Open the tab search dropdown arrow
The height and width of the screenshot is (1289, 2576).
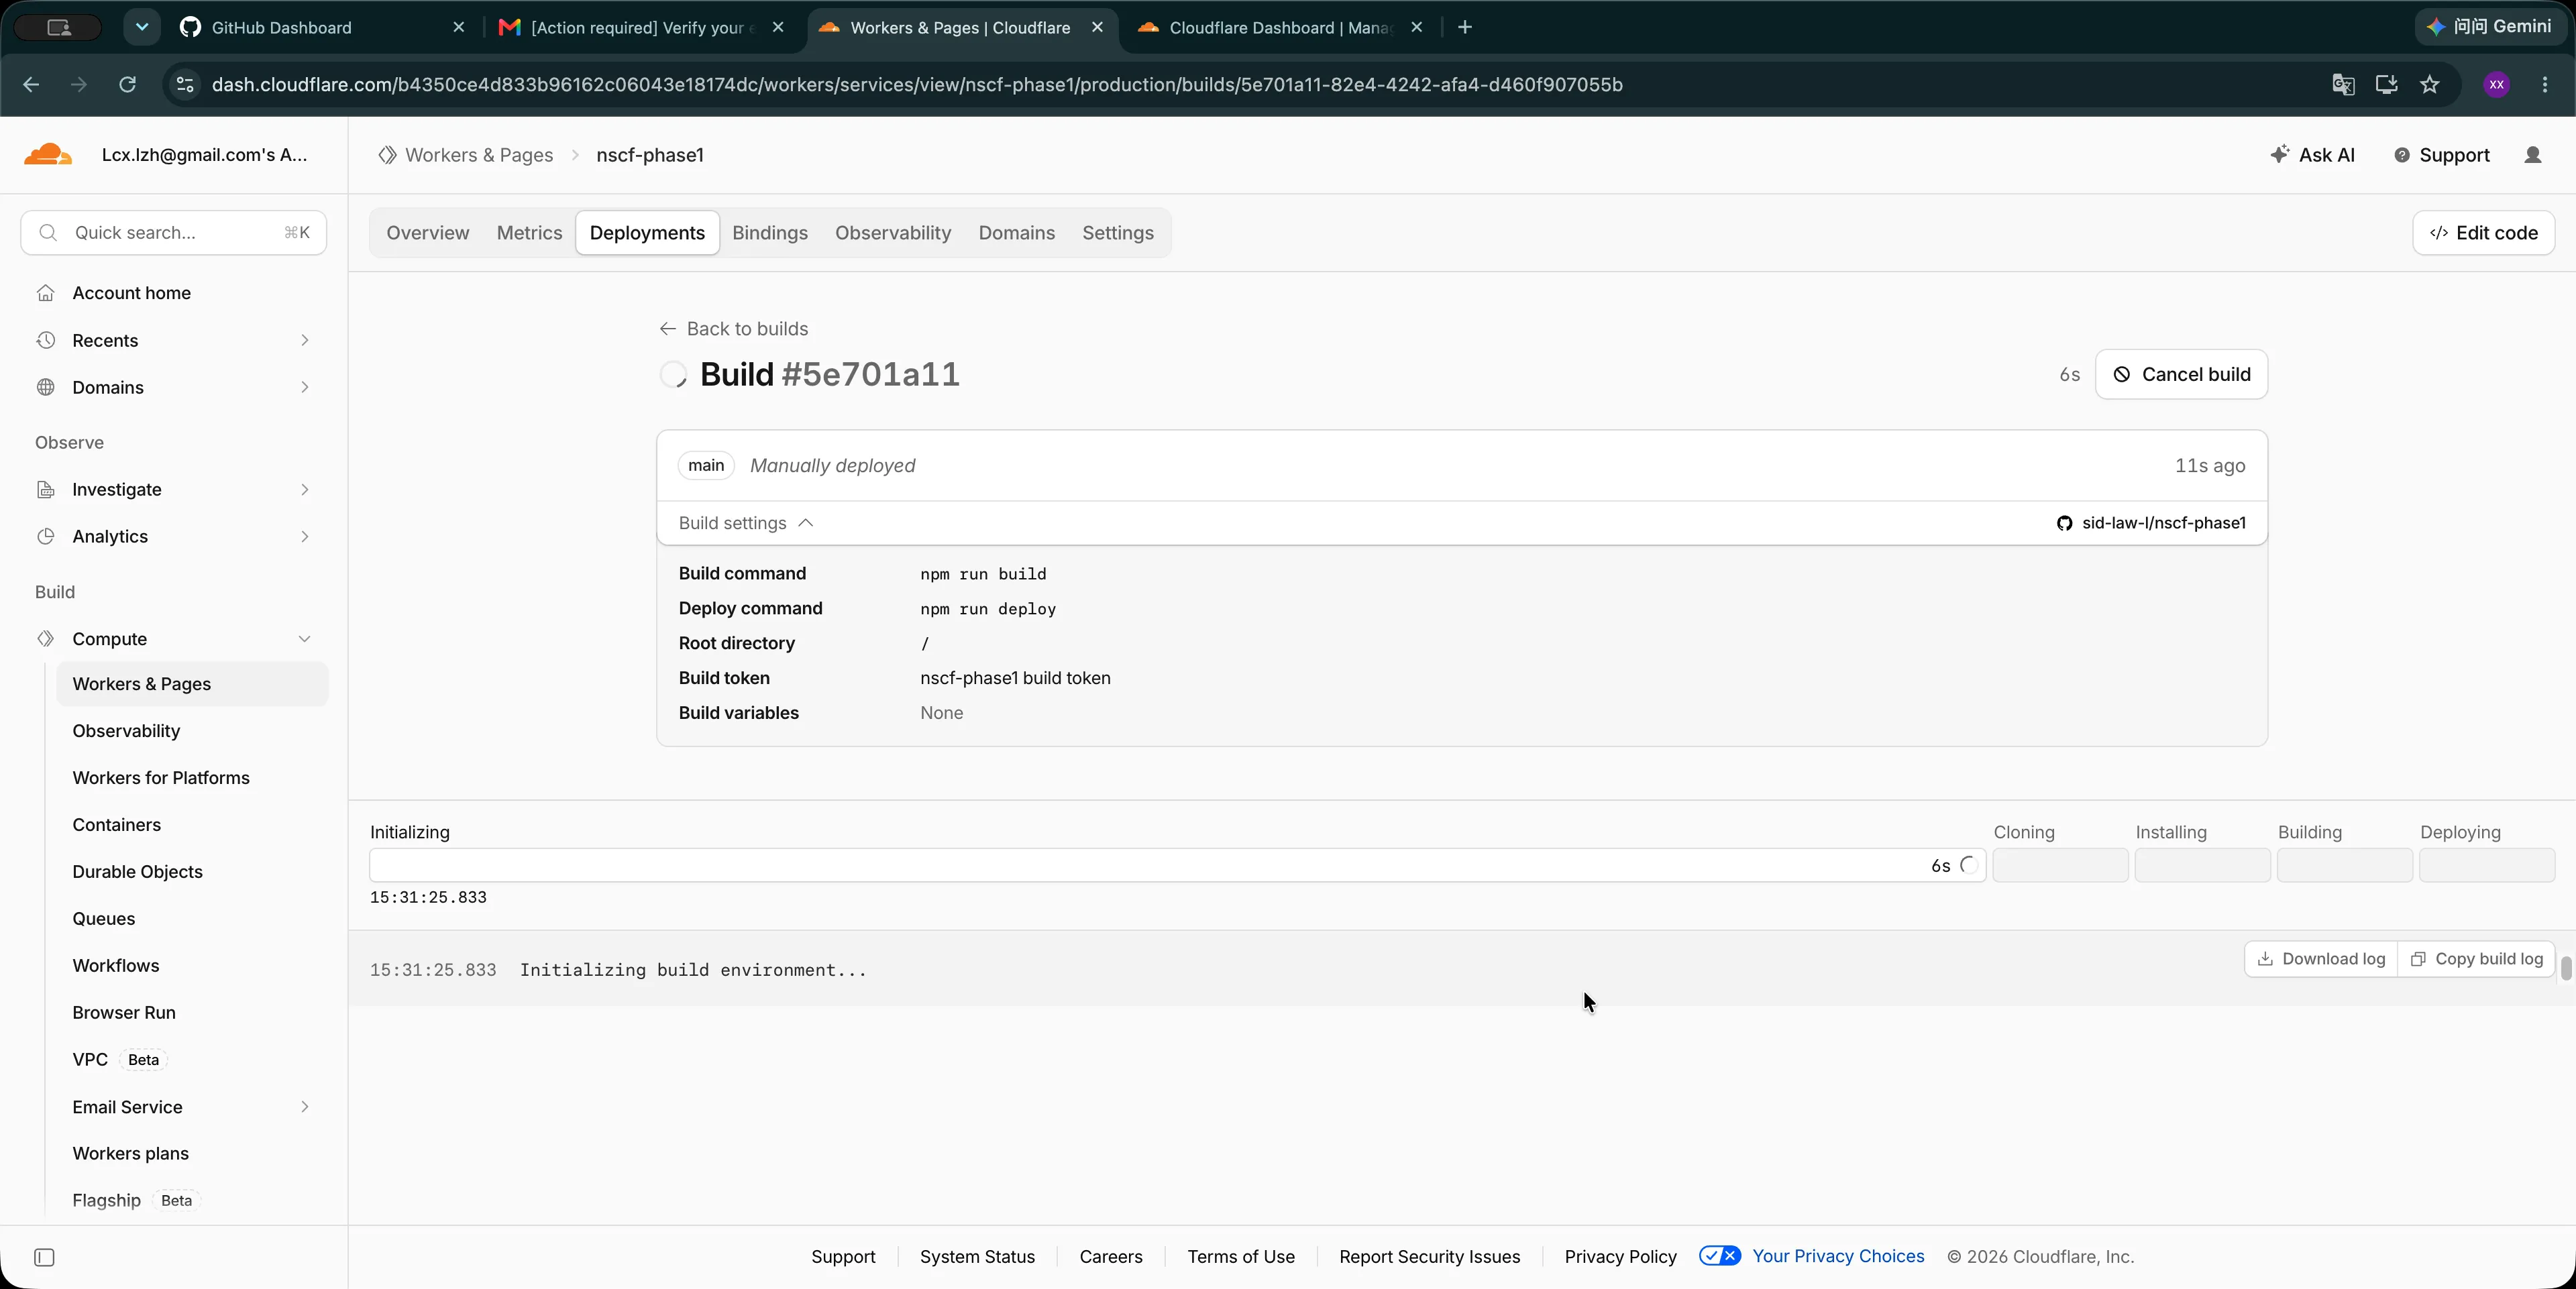[x=142, y=27]
